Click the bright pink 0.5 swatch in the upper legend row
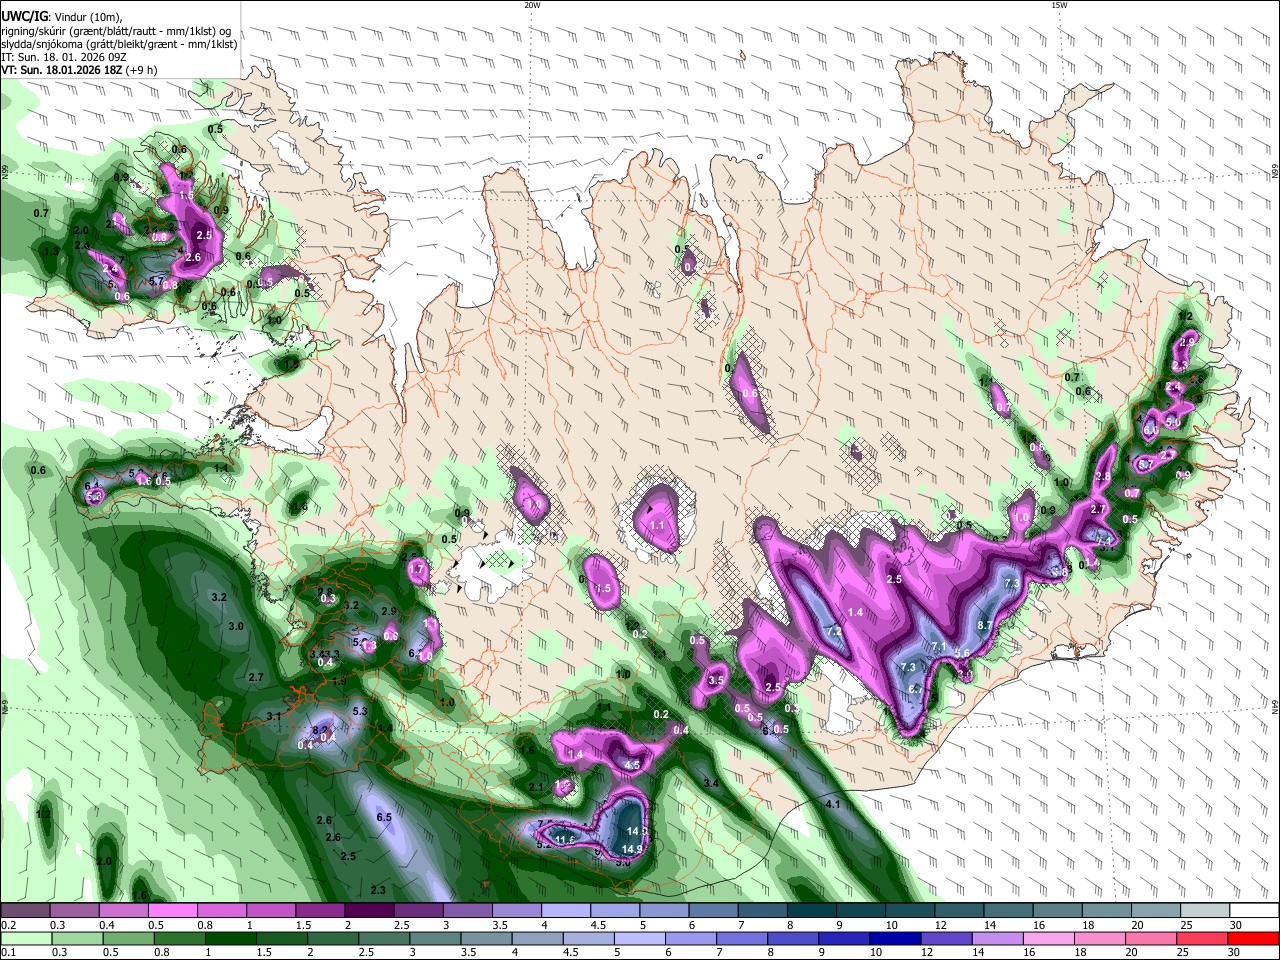1280x960 pixels. (172, 911)
